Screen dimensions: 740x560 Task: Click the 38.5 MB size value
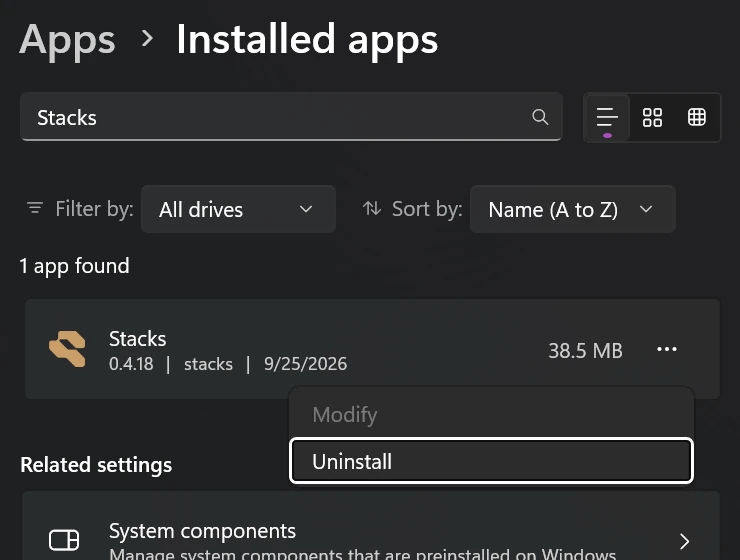(585, 351)
